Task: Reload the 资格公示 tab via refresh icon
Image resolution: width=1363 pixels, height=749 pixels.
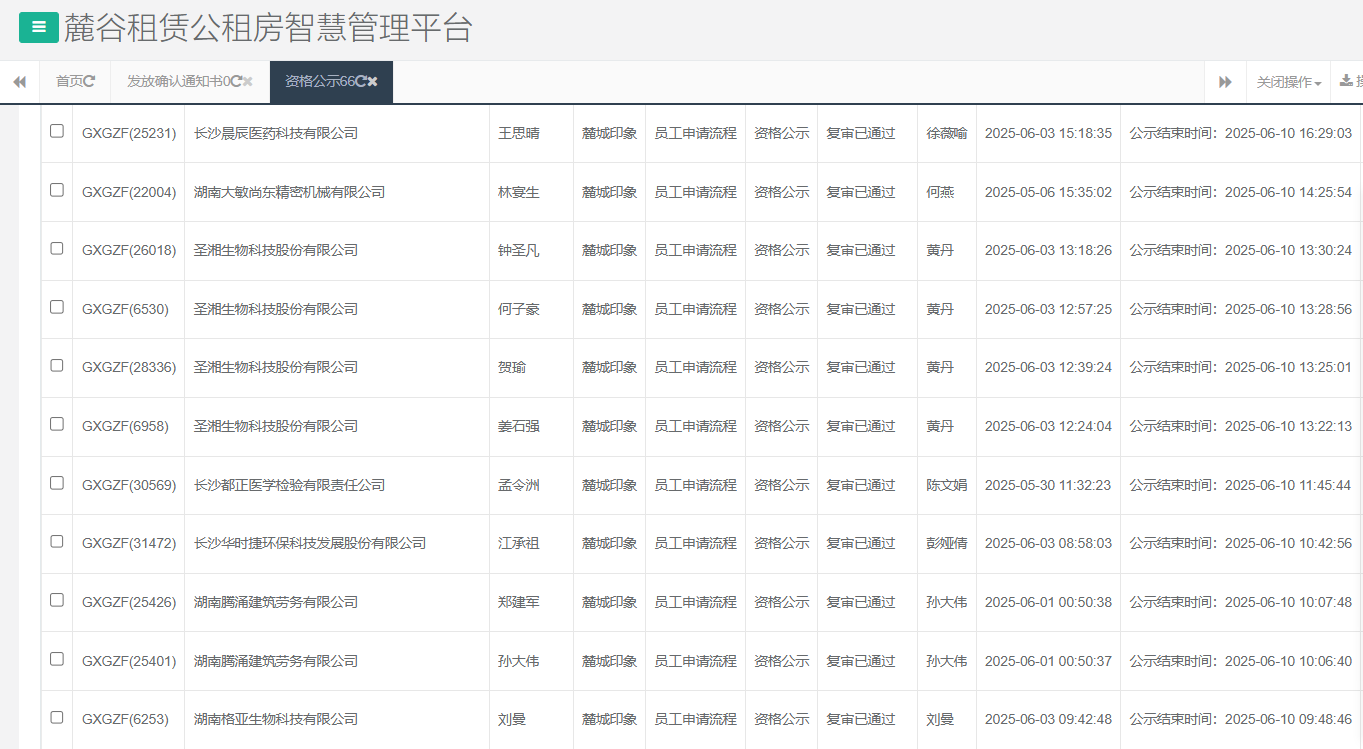Action: (361, 82)
